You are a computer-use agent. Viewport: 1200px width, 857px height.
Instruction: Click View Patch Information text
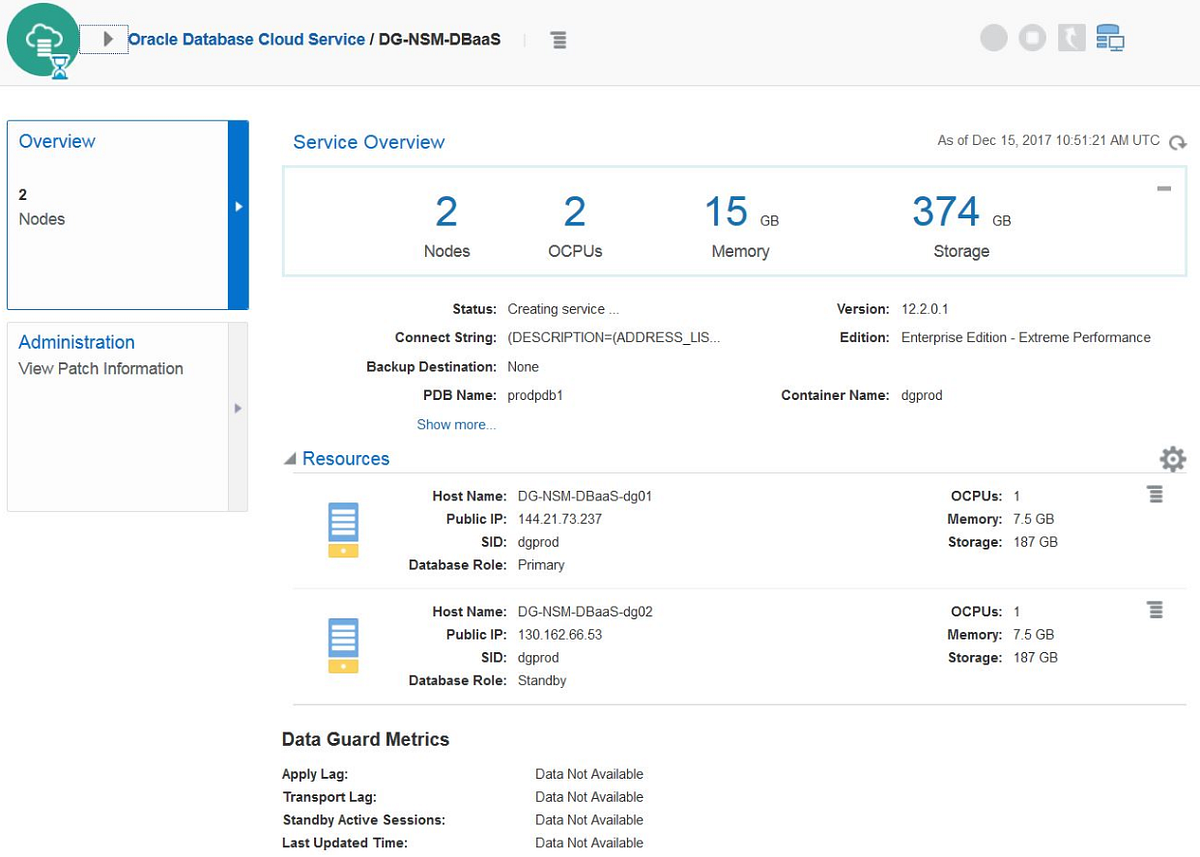pos(101,369)
